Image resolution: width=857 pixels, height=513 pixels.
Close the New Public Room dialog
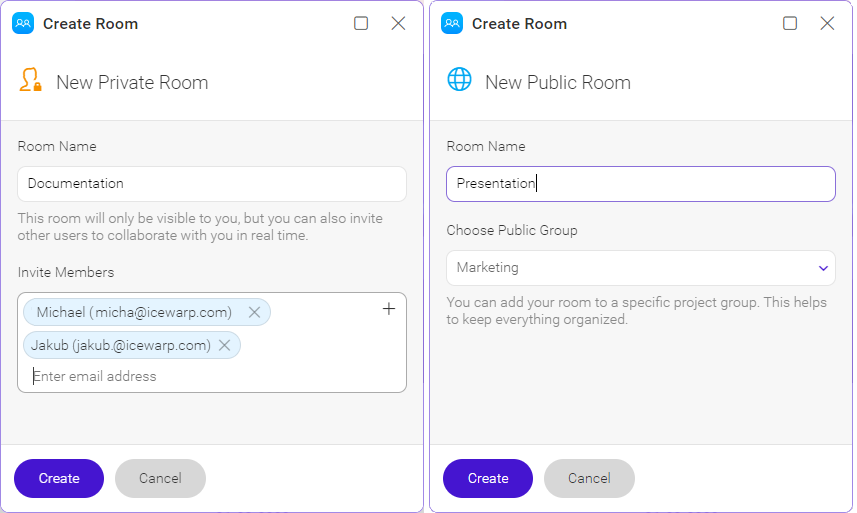click(x=827, y=23)
